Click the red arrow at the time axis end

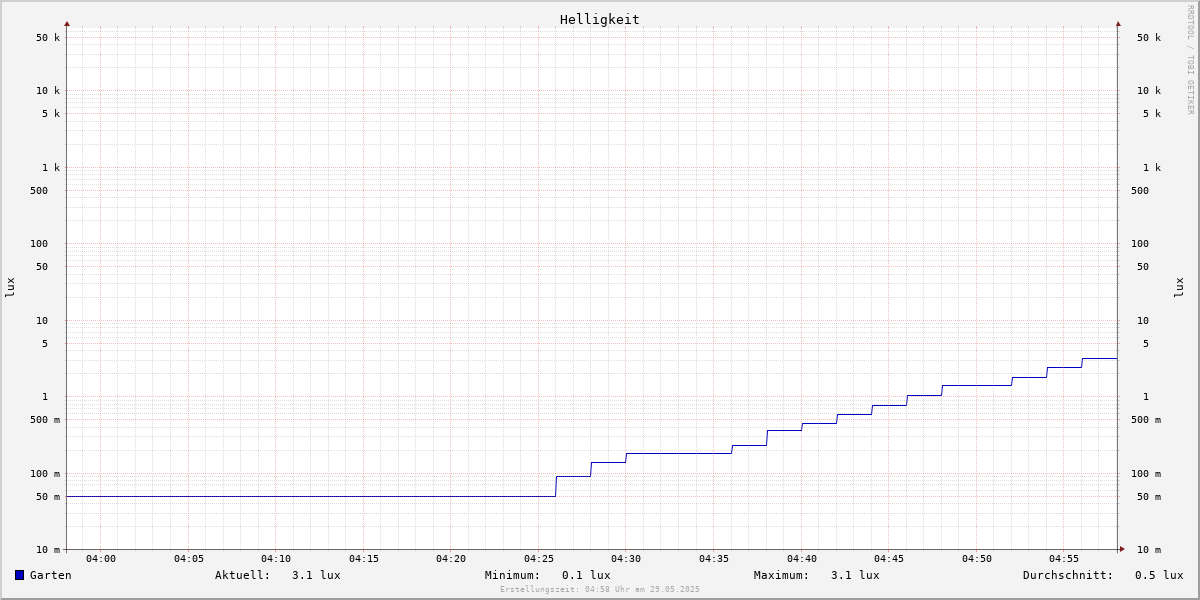(1122, 549)
